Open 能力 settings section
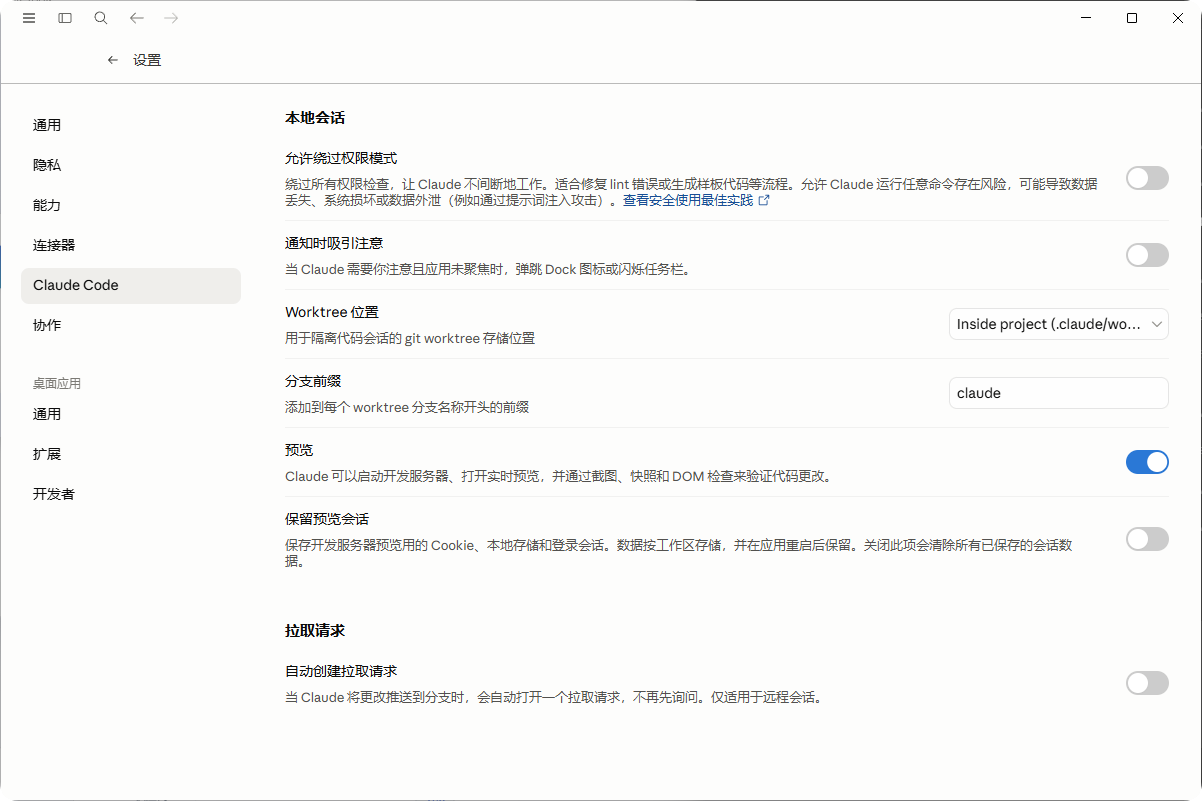This screenshot has width=1202, height=801. click(131, 205)
